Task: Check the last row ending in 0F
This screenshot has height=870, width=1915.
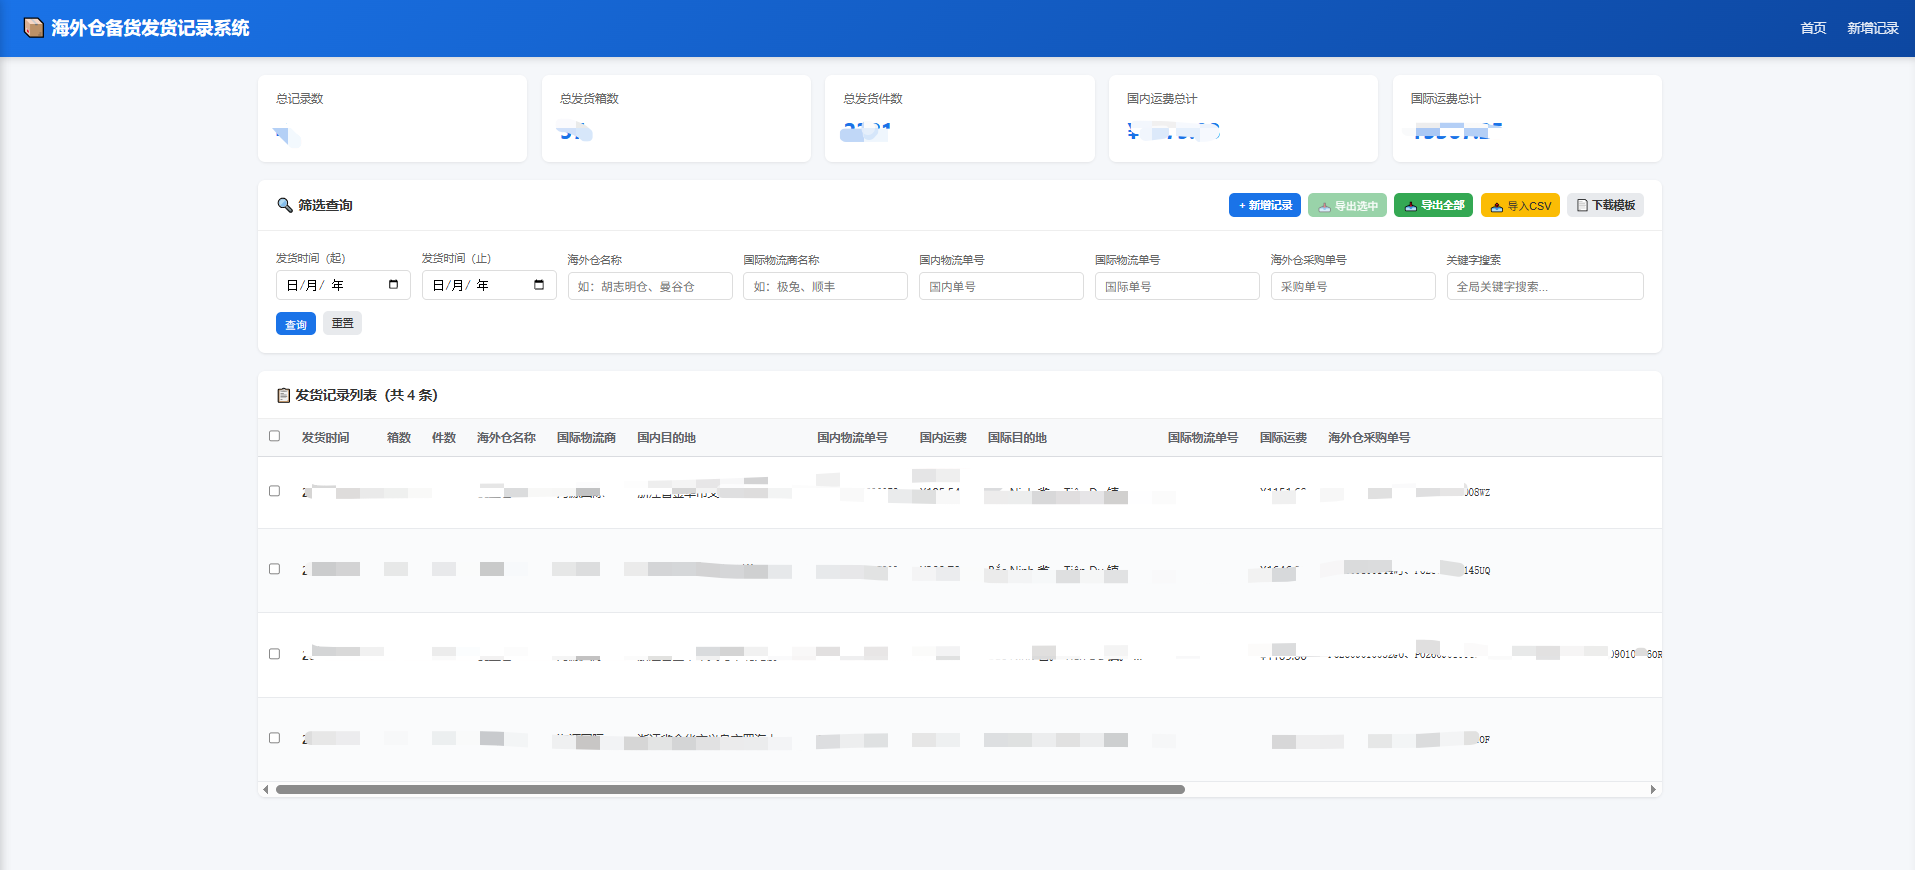Action: (274, 738)
